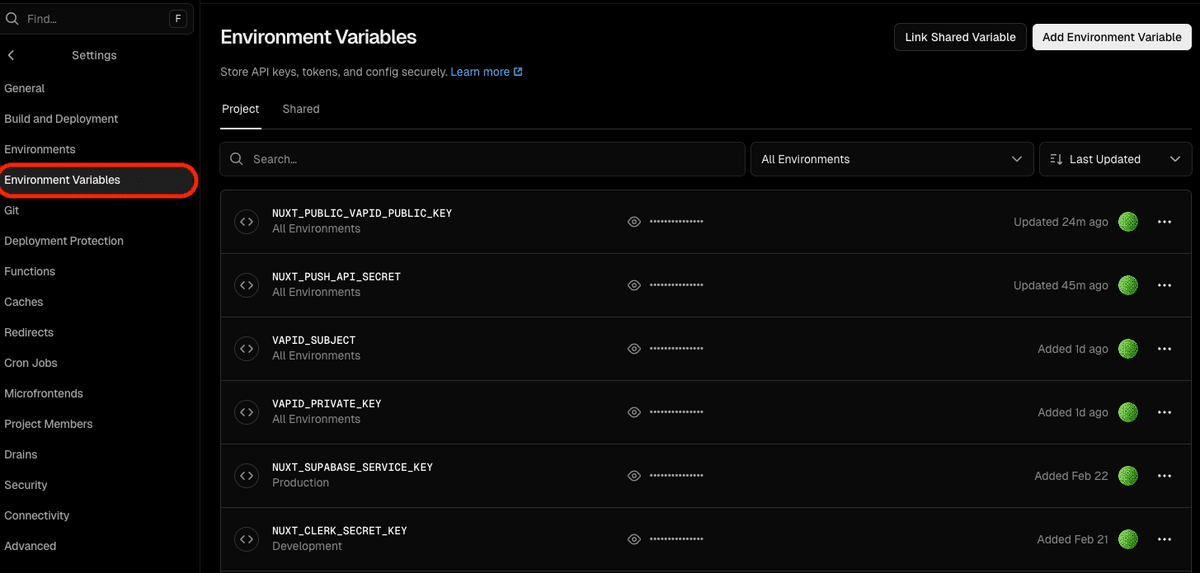The height and width of the screenshot is (573, 1200).
Task: Click Add Environment Variable button
Action: [1112, 37]
